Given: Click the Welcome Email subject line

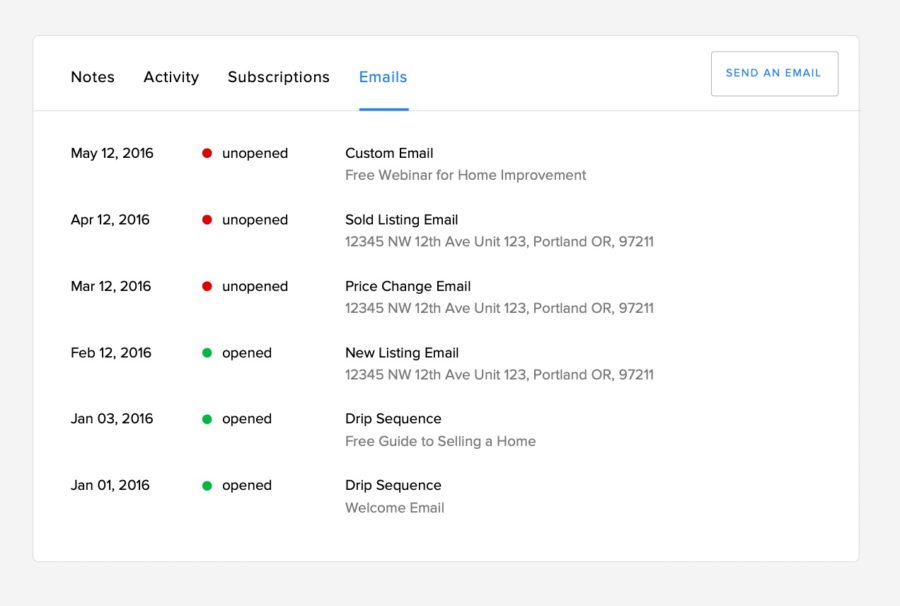Looking at the screenshot, I should [394, 508].
